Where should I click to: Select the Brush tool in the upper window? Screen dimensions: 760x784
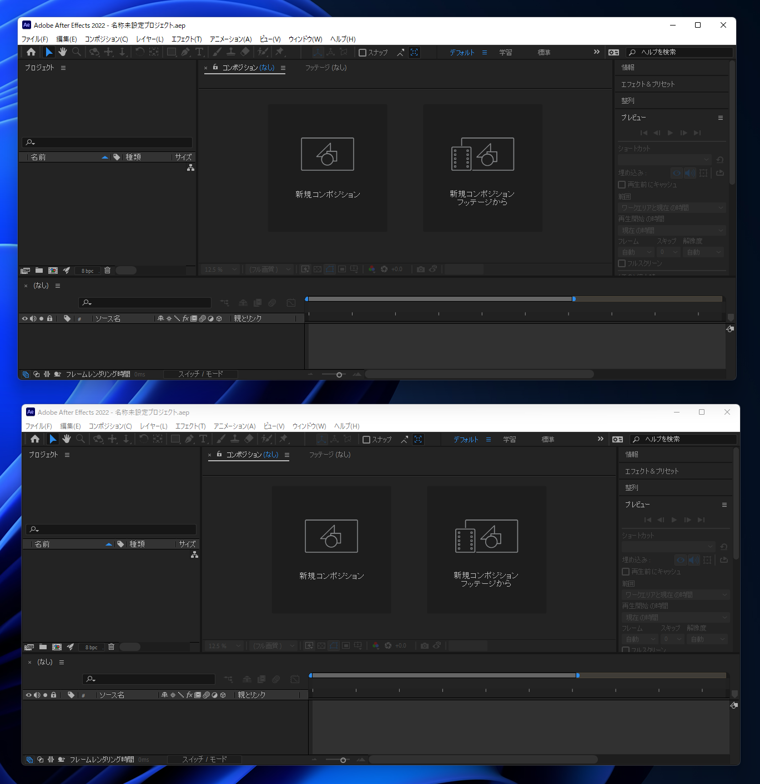(x=217, y=52)
